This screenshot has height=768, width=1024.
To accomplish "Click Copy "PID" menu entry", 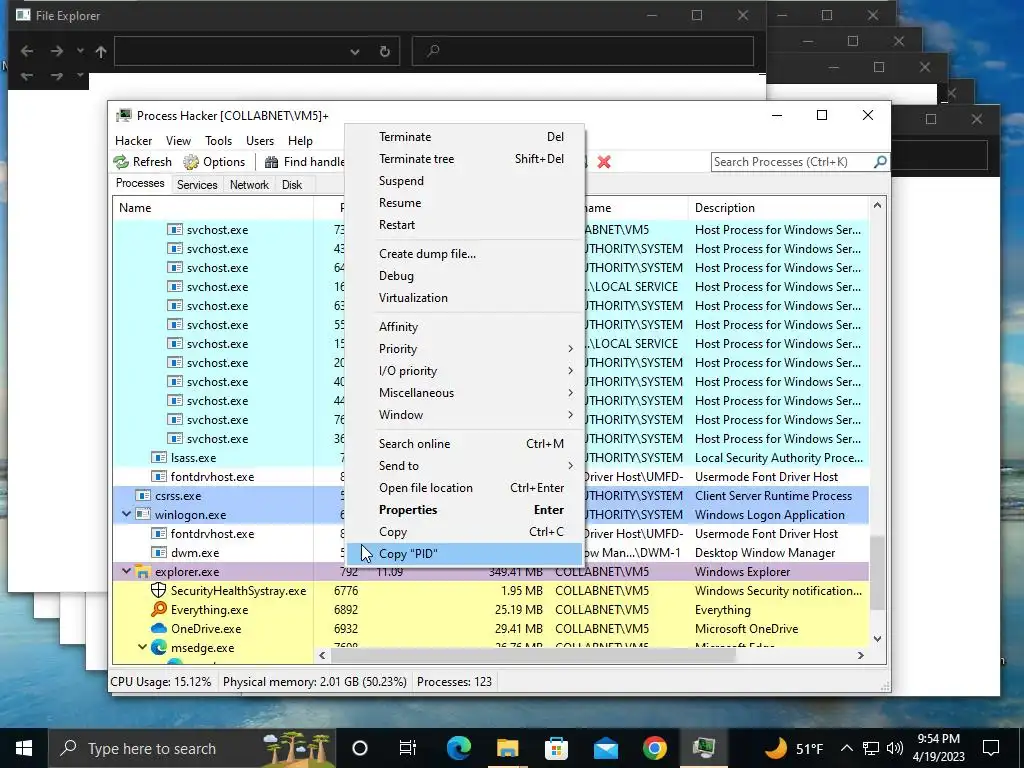I will pyautogui.click(x=464, y=554).
